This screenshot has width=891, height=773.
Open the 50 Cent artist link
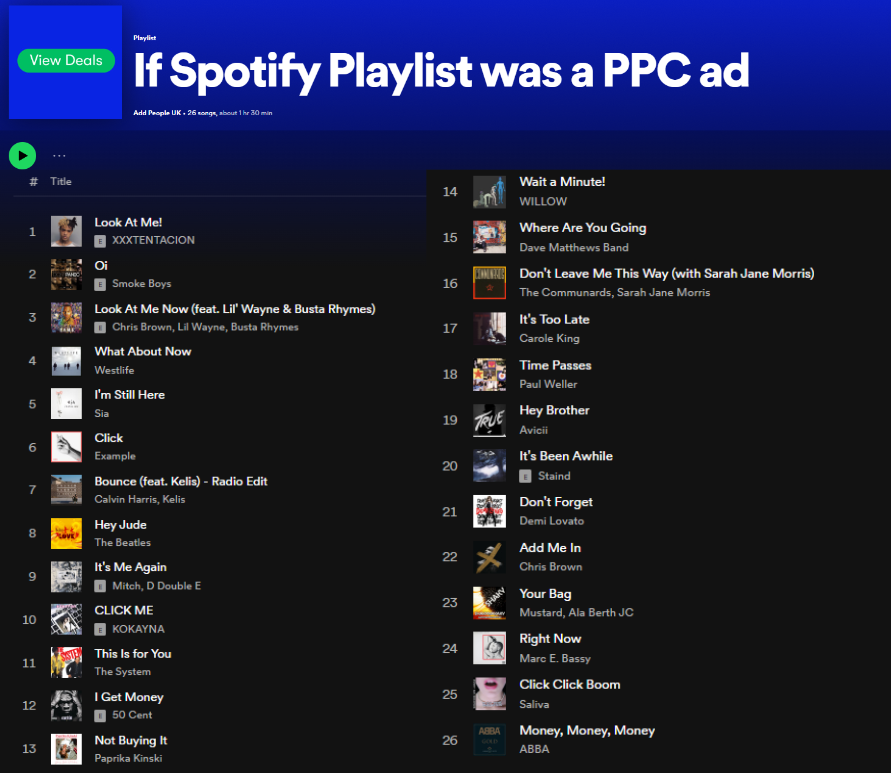click(x=132, y=715)
